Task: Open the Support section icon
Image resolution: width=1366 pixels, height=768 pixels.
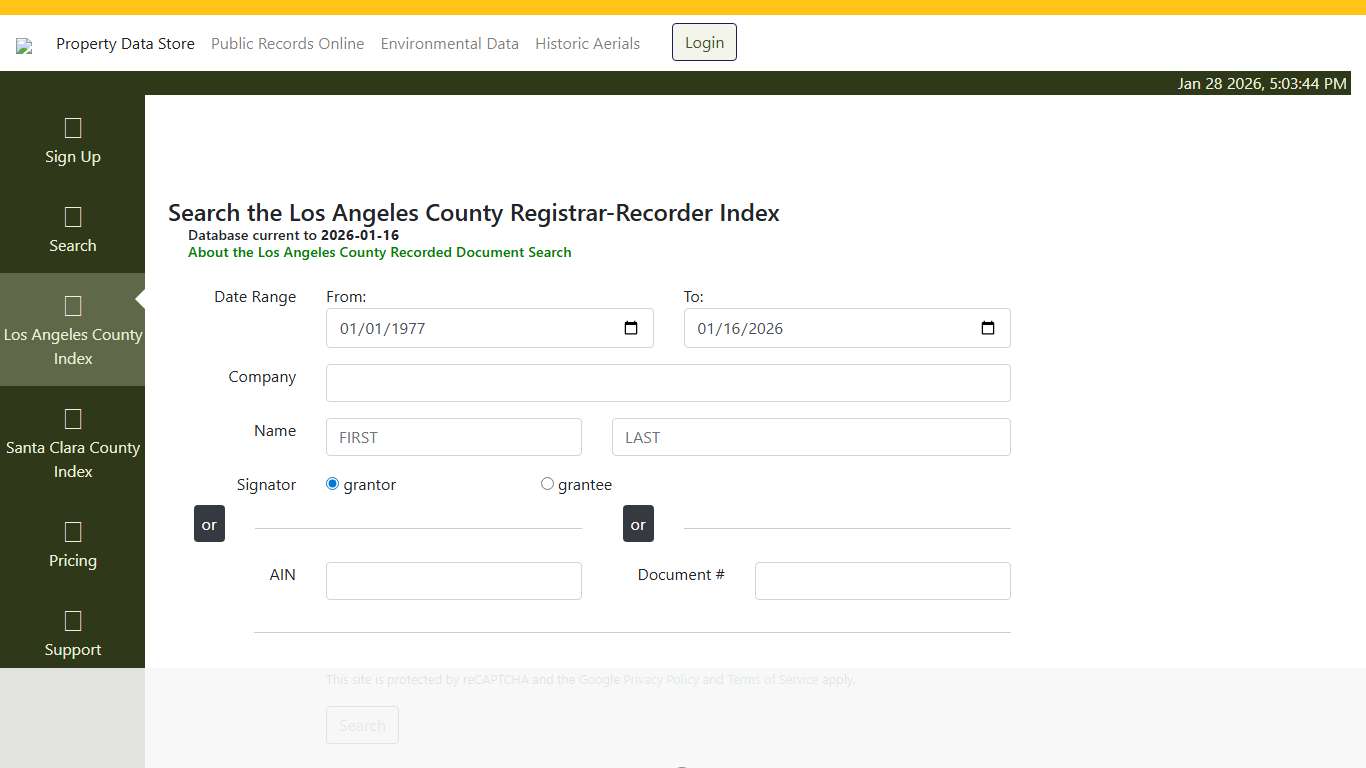Action: click(x=72, y=621)
